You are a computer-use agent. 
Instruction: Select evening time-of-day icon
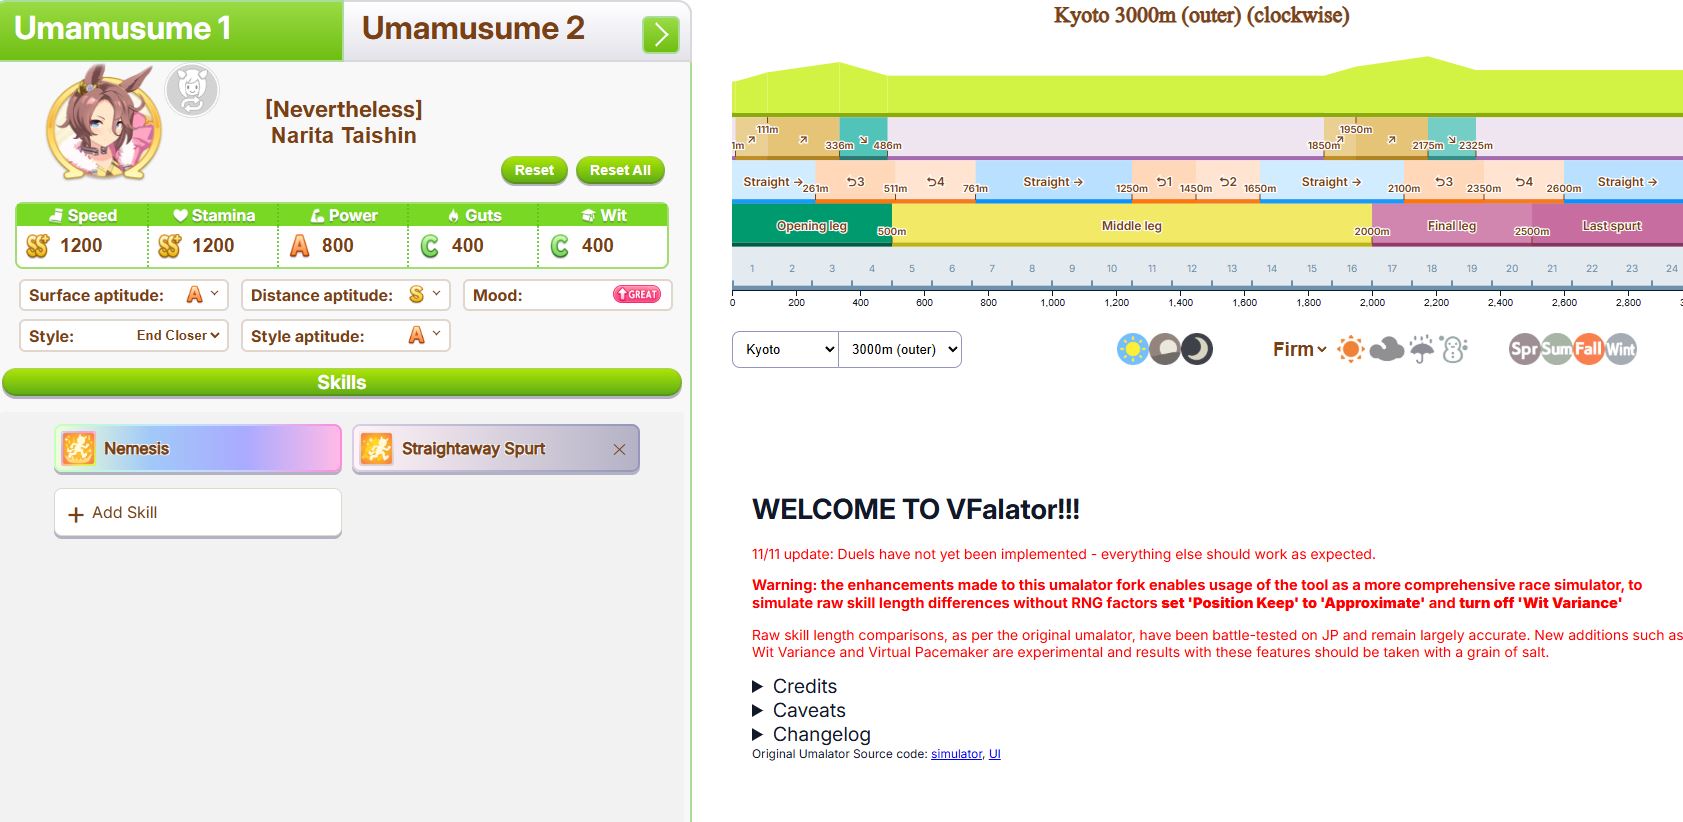click(1165, 349)
